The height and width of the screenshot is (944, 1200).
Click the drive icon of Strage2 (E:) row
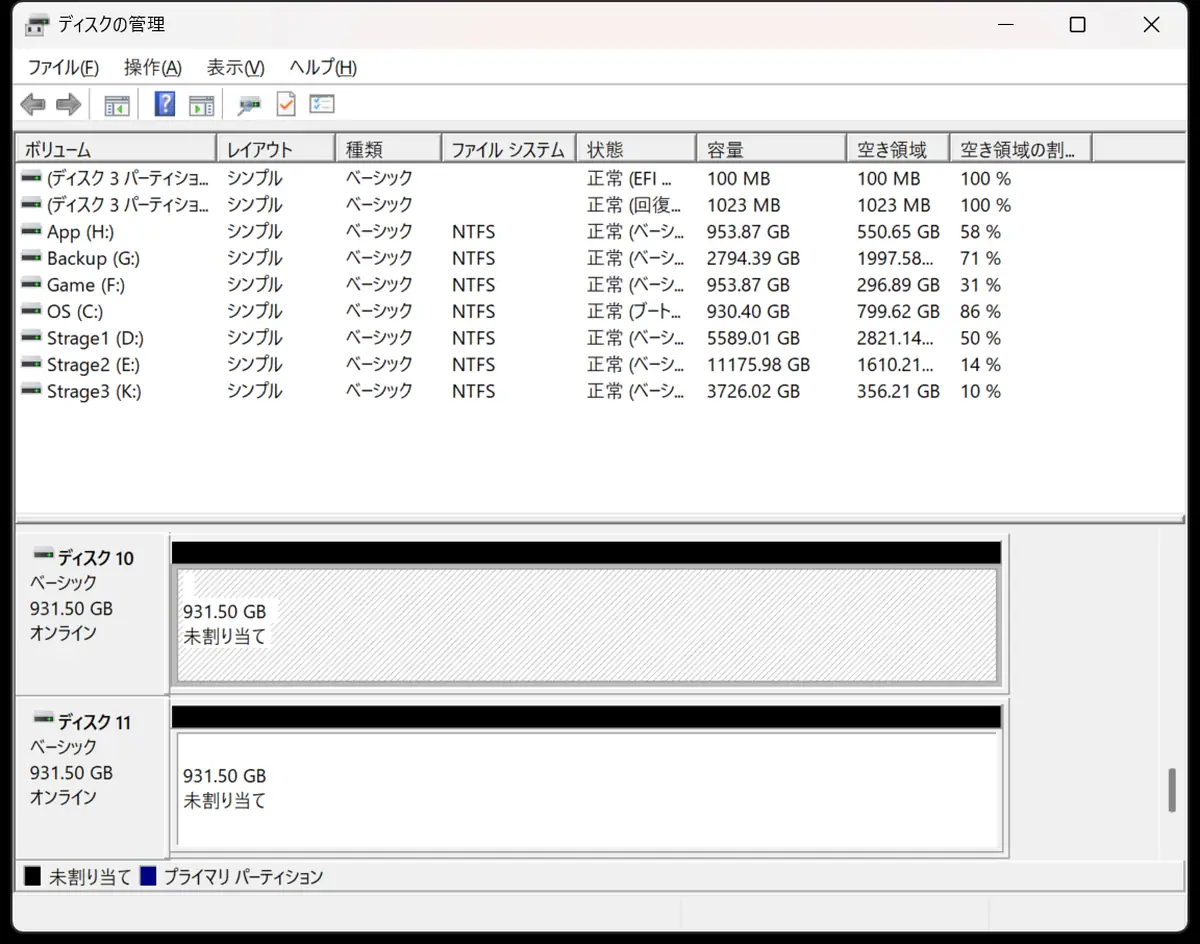32,365
